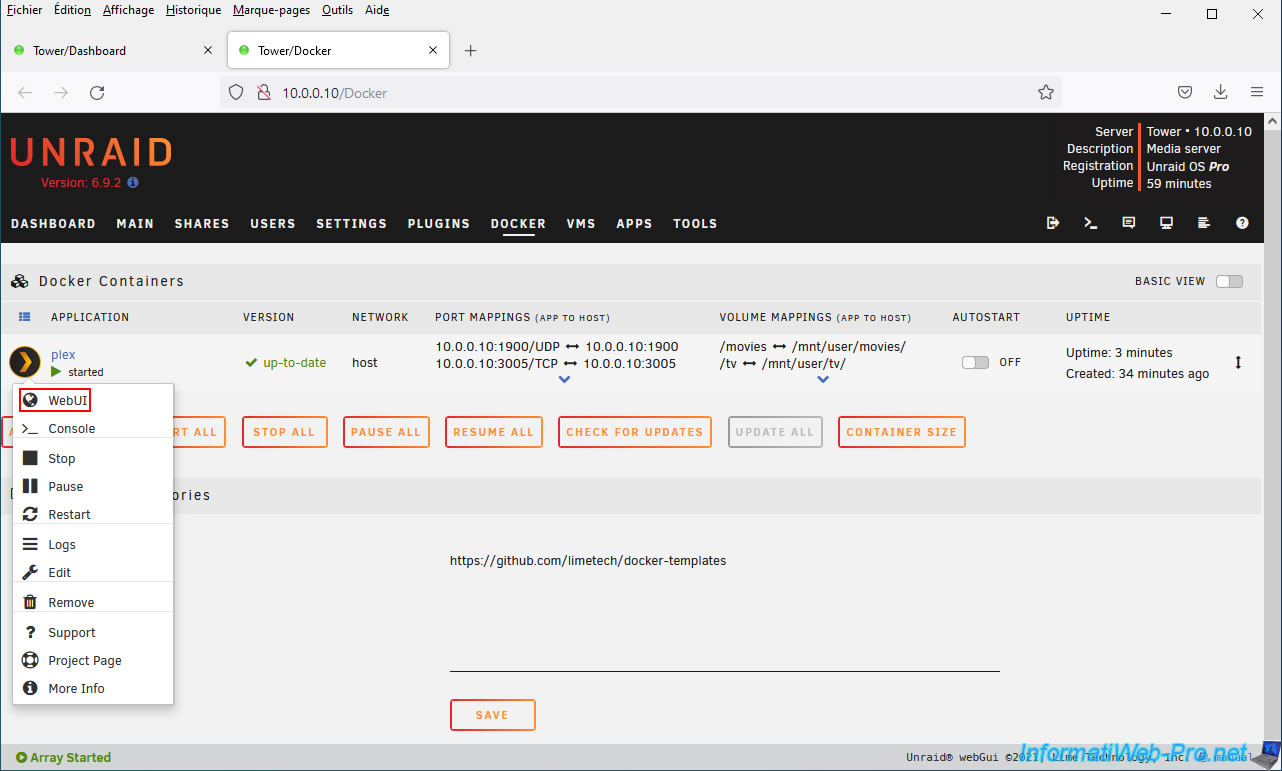The height and width of the screenshot is (771, 1282).
Task: Open the terminal icon in Unraid header
Action: (1091, 223)
